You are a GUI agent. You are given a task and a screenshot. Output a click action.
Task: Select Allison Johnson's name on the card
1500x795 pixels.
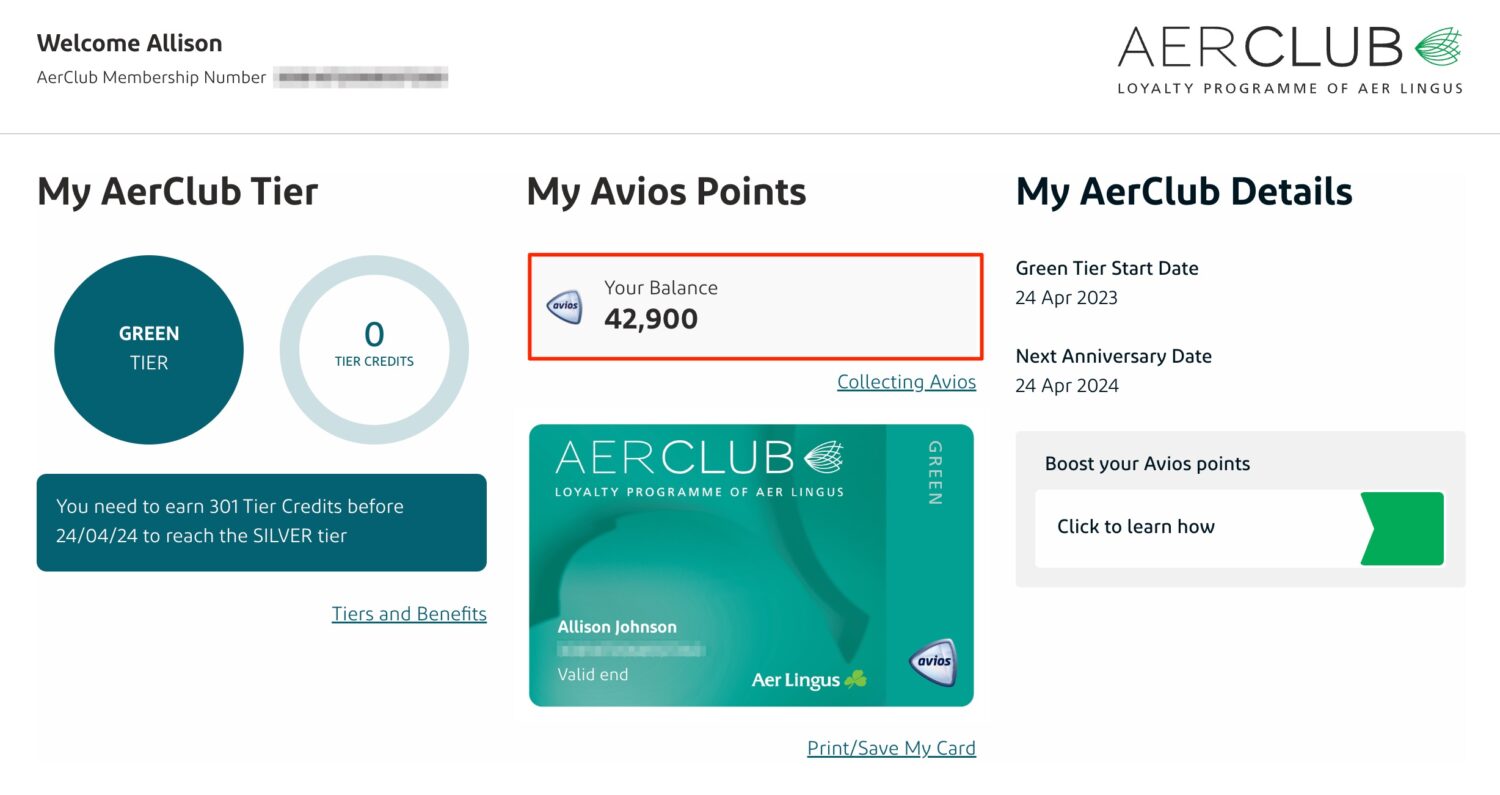tap(615, 626)
